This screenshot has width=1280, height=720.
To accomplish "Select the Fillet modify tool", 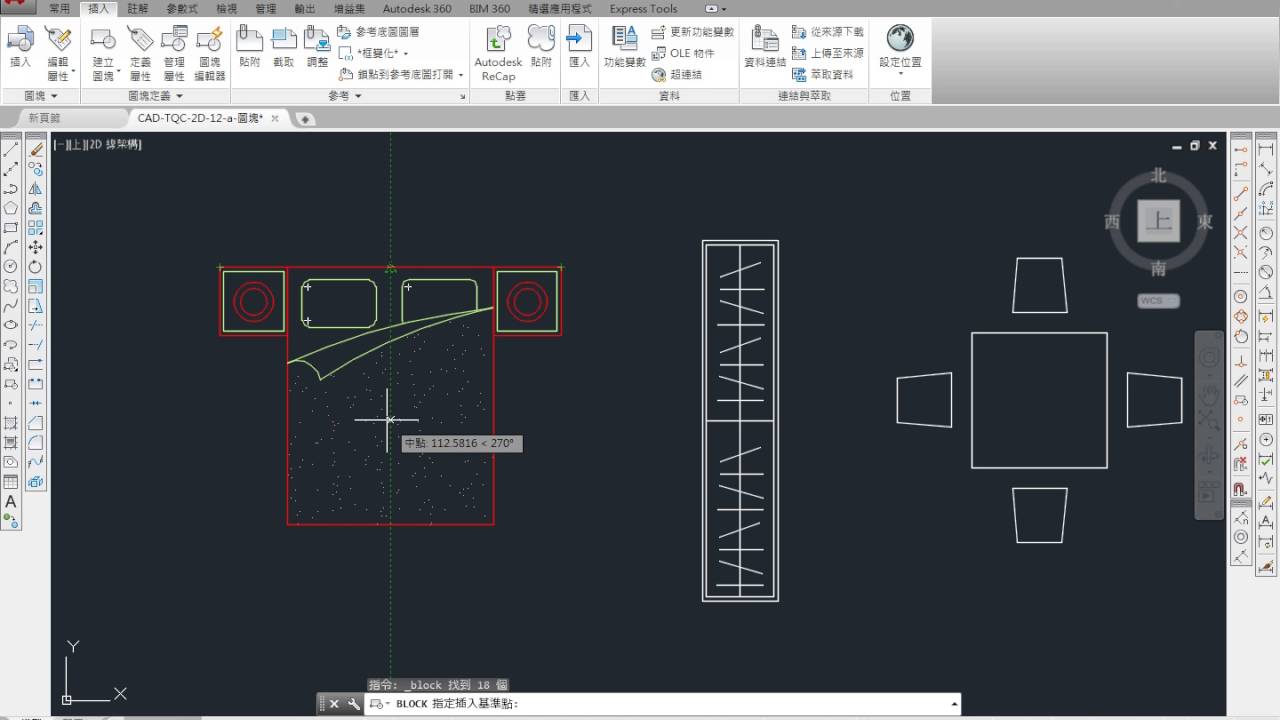I will coord(36,442).
